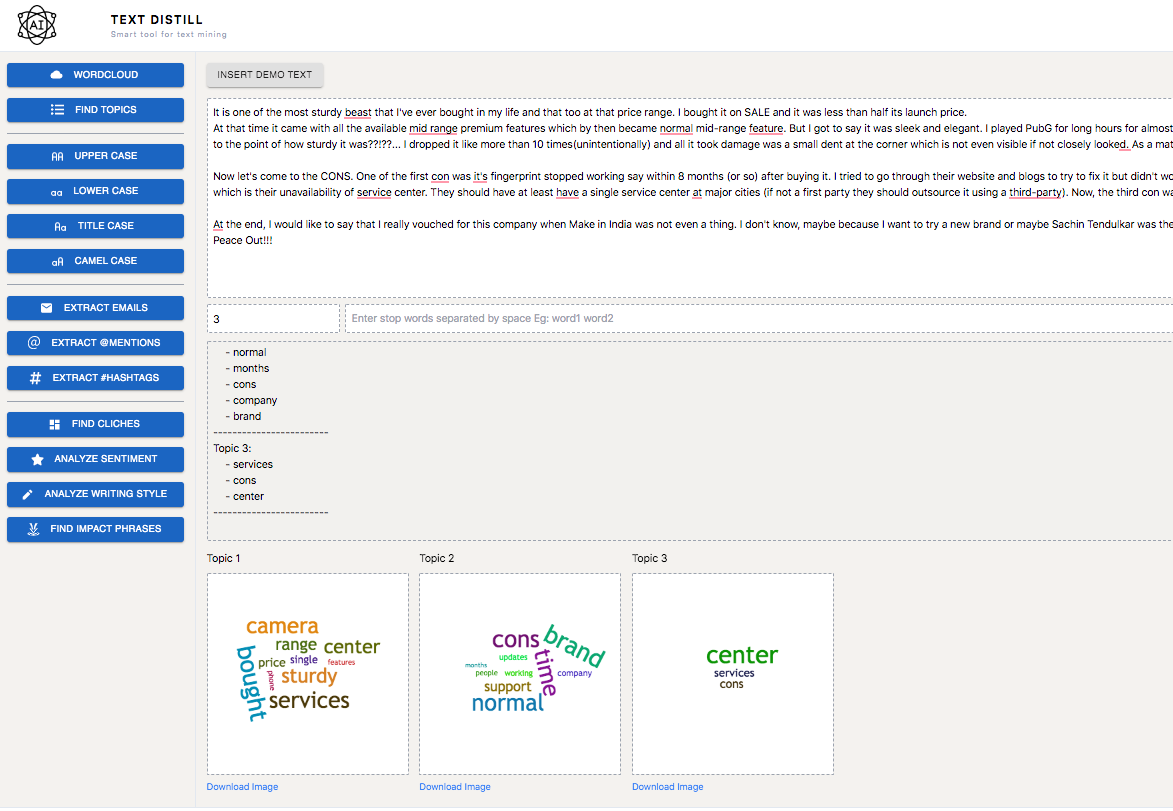Click the envelope icon on Extract Emails
Viewport: 1173px width, 811px height.
pos(46,308)
